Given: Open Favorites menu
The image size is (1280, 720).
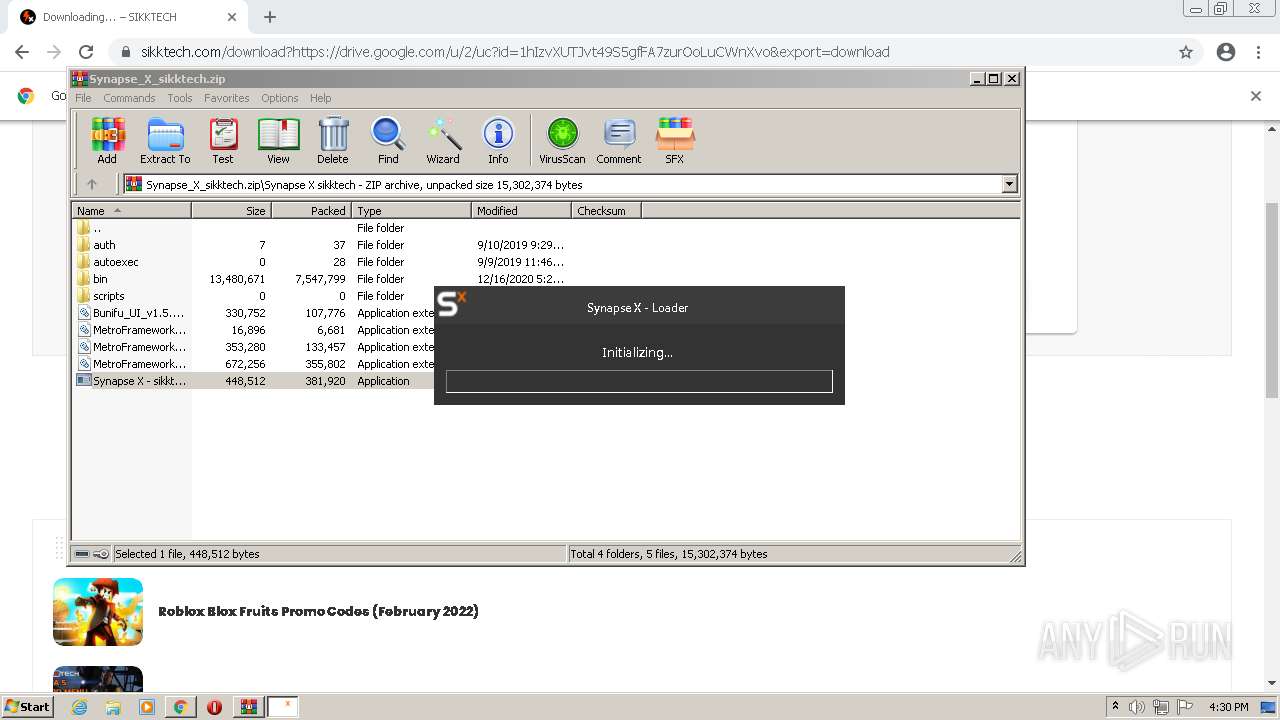Looking at the screenshot, I should 227,98.
